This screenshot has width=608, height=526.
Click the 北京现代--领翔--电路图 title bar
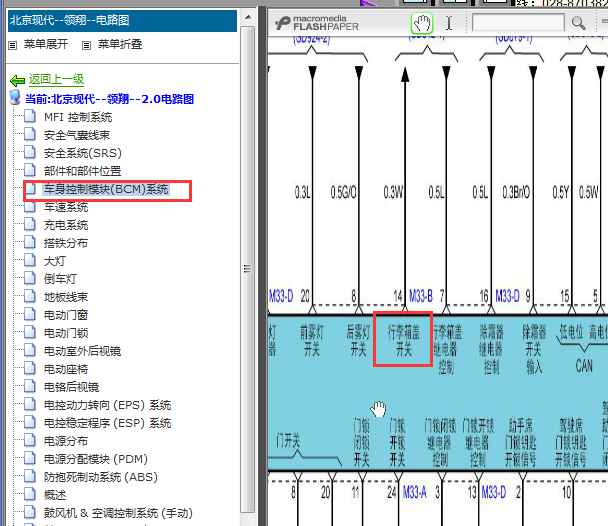pyautogui.click(x=122, y=21)
